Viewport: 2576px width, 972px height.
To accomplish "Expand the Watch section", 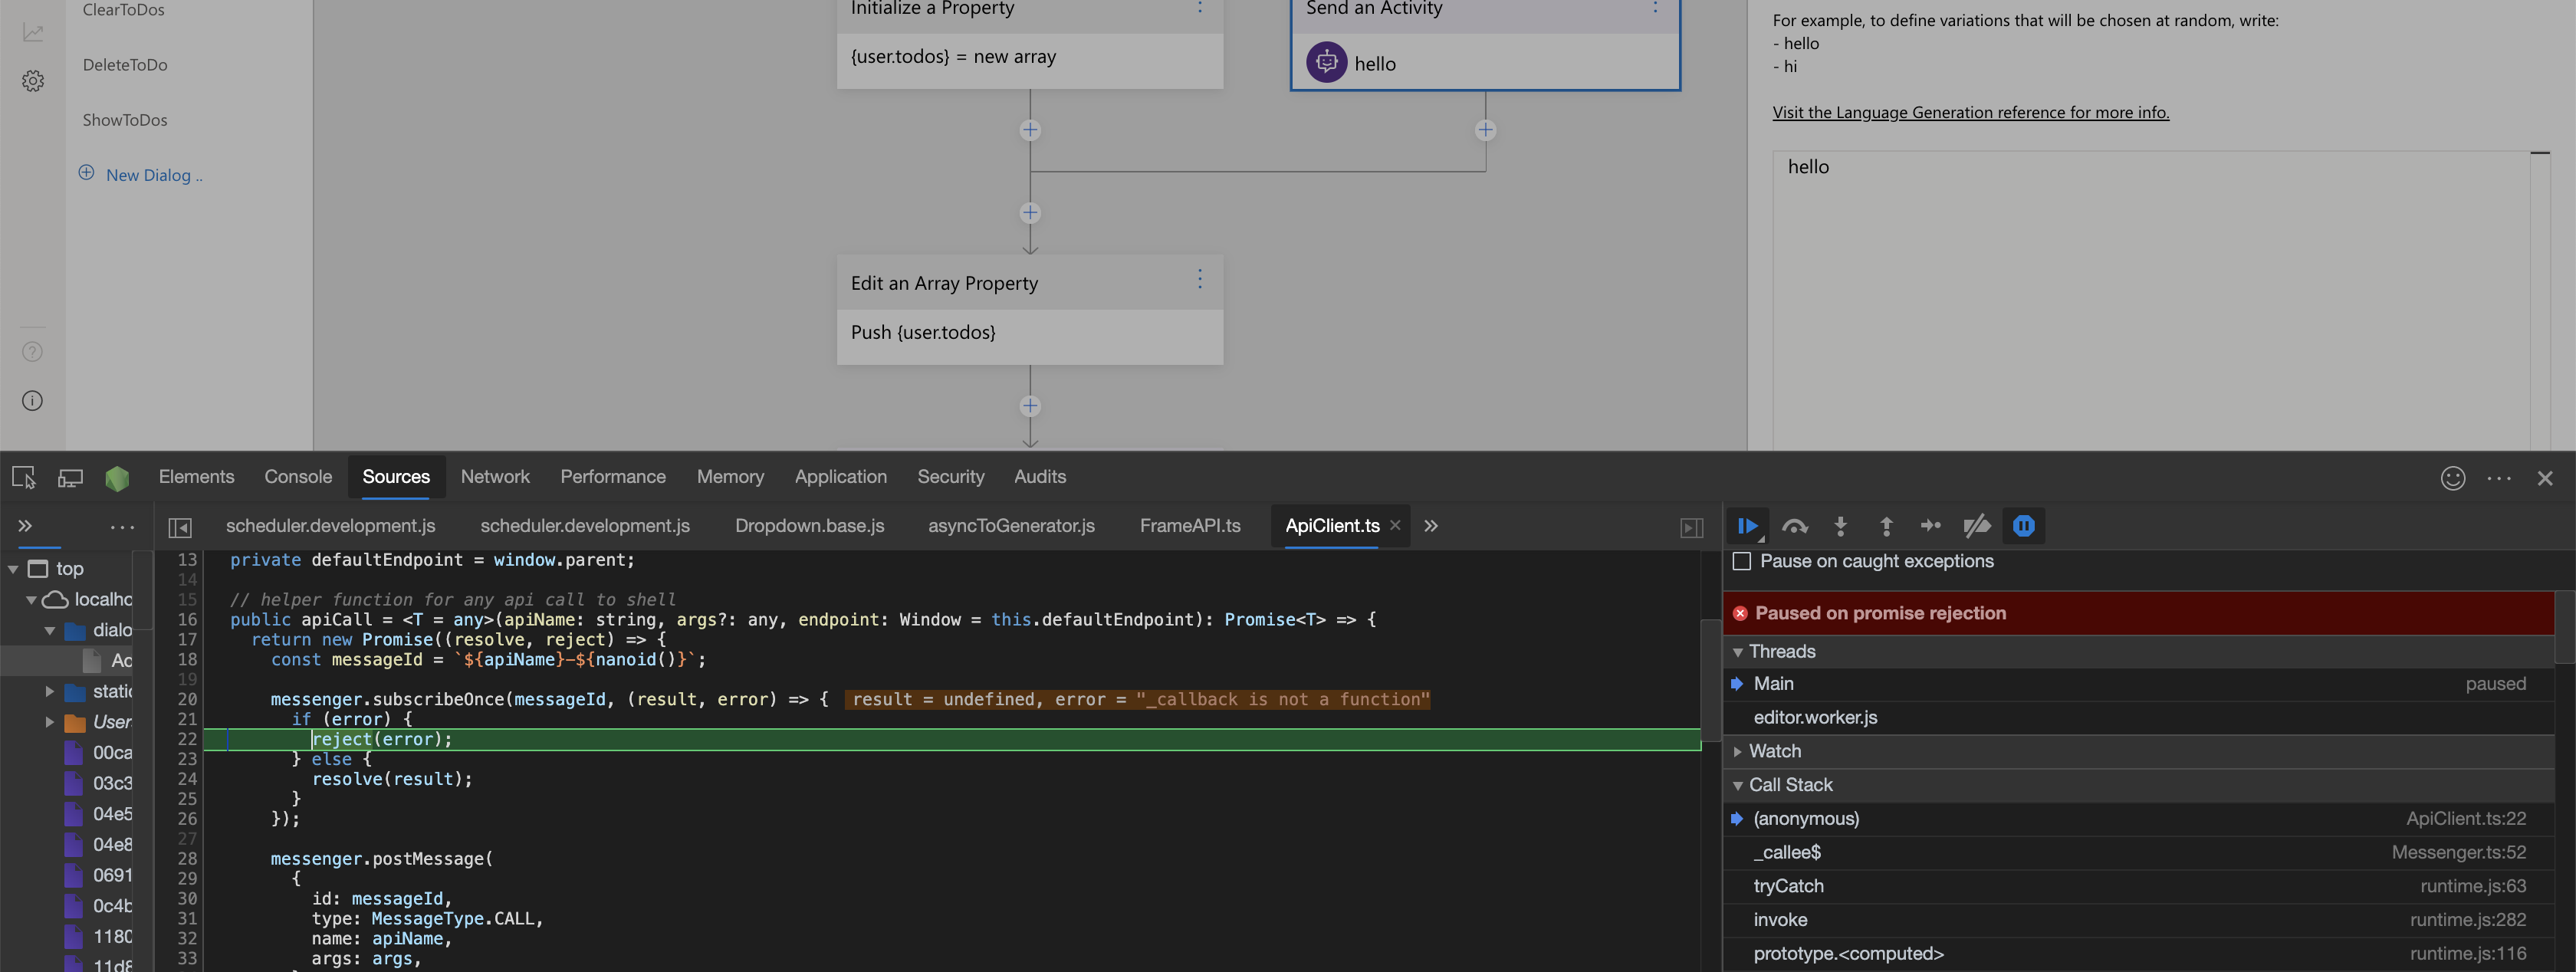I will click(x=1739, y=751).
